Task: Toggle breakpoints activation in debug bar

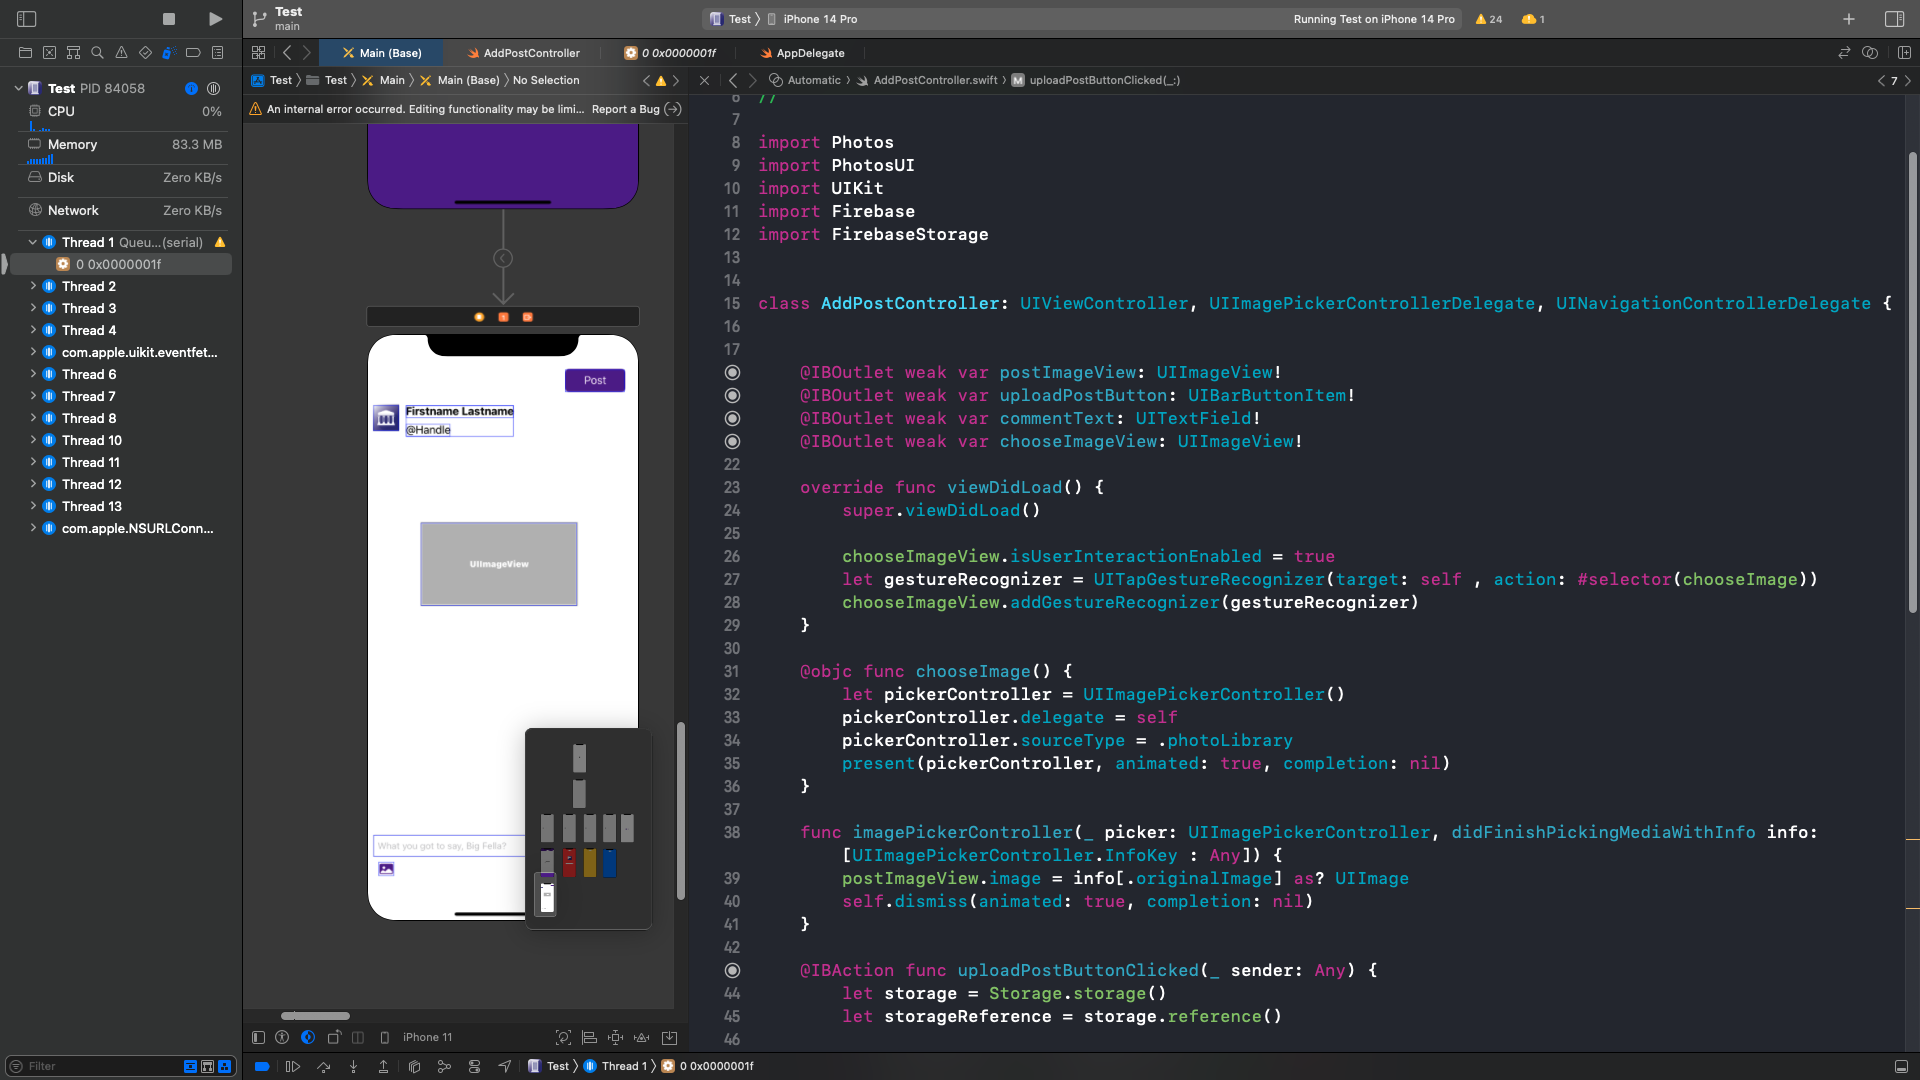Action: pyautogui.click(x=262, y=1067)
